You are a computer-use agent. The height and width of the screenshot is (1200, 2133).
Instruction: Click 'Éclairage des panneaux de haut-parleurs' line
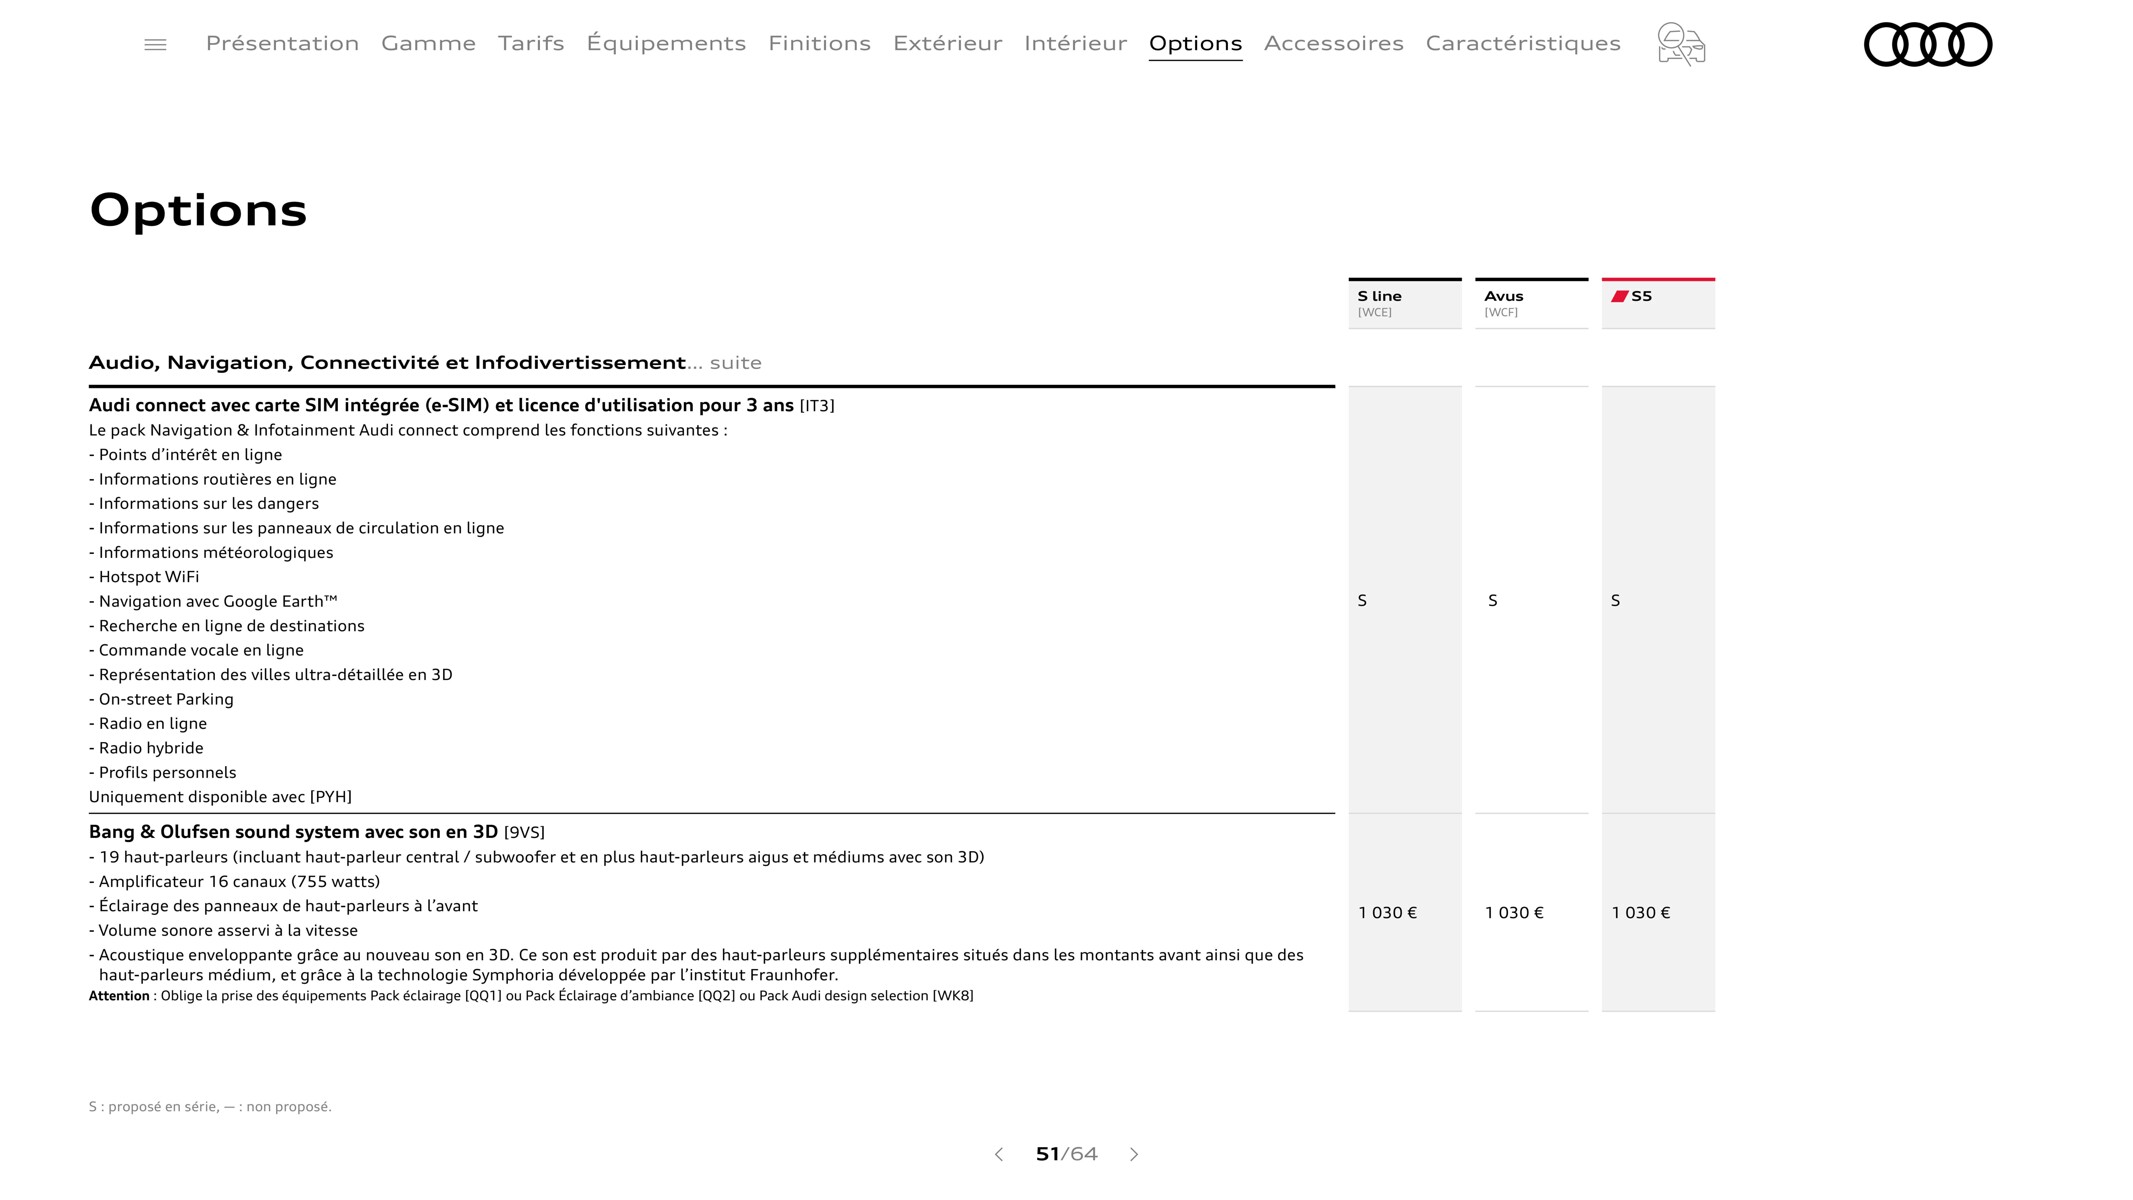coord(283,906)
